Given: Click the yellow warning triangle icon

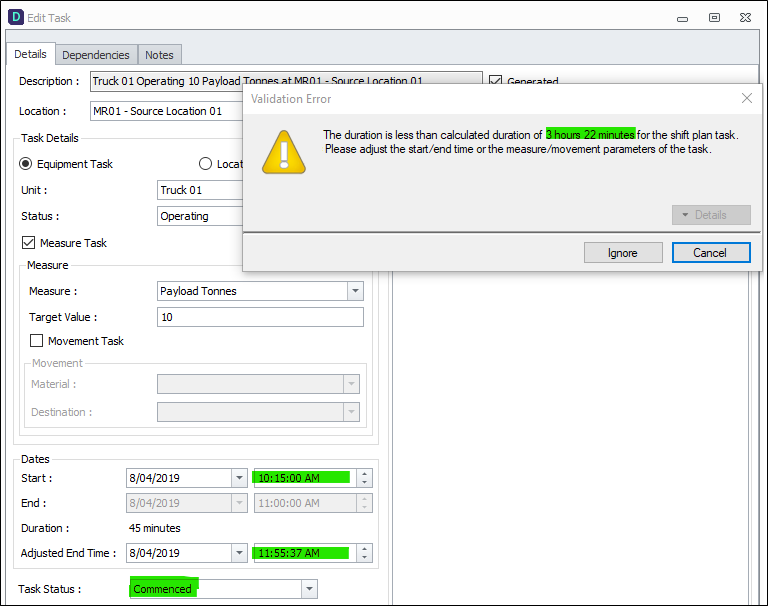Looking at the screenshot, I should (284, 152).
